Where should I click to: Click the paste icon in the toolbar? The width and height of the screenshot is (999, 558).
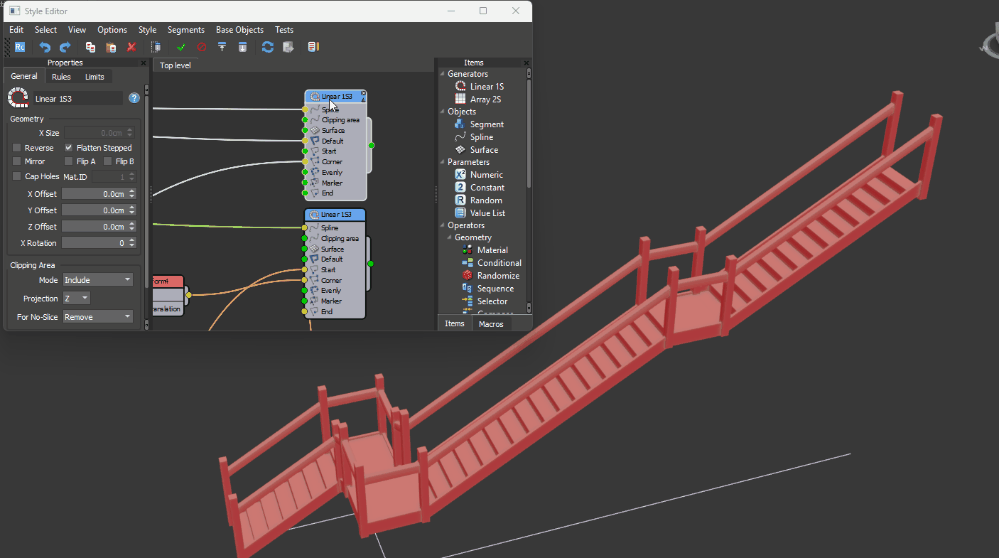pos(111,47)
